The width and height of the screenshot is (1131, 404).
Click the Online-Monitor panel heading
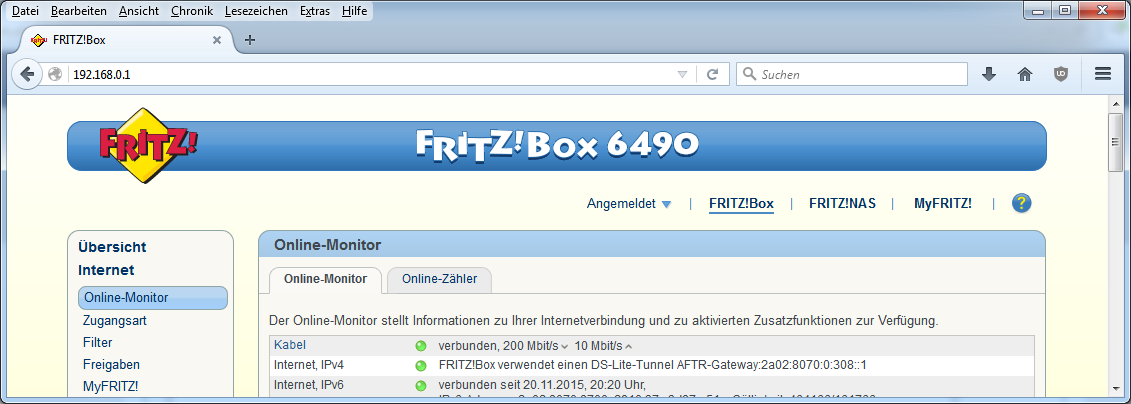pos(327,245)
